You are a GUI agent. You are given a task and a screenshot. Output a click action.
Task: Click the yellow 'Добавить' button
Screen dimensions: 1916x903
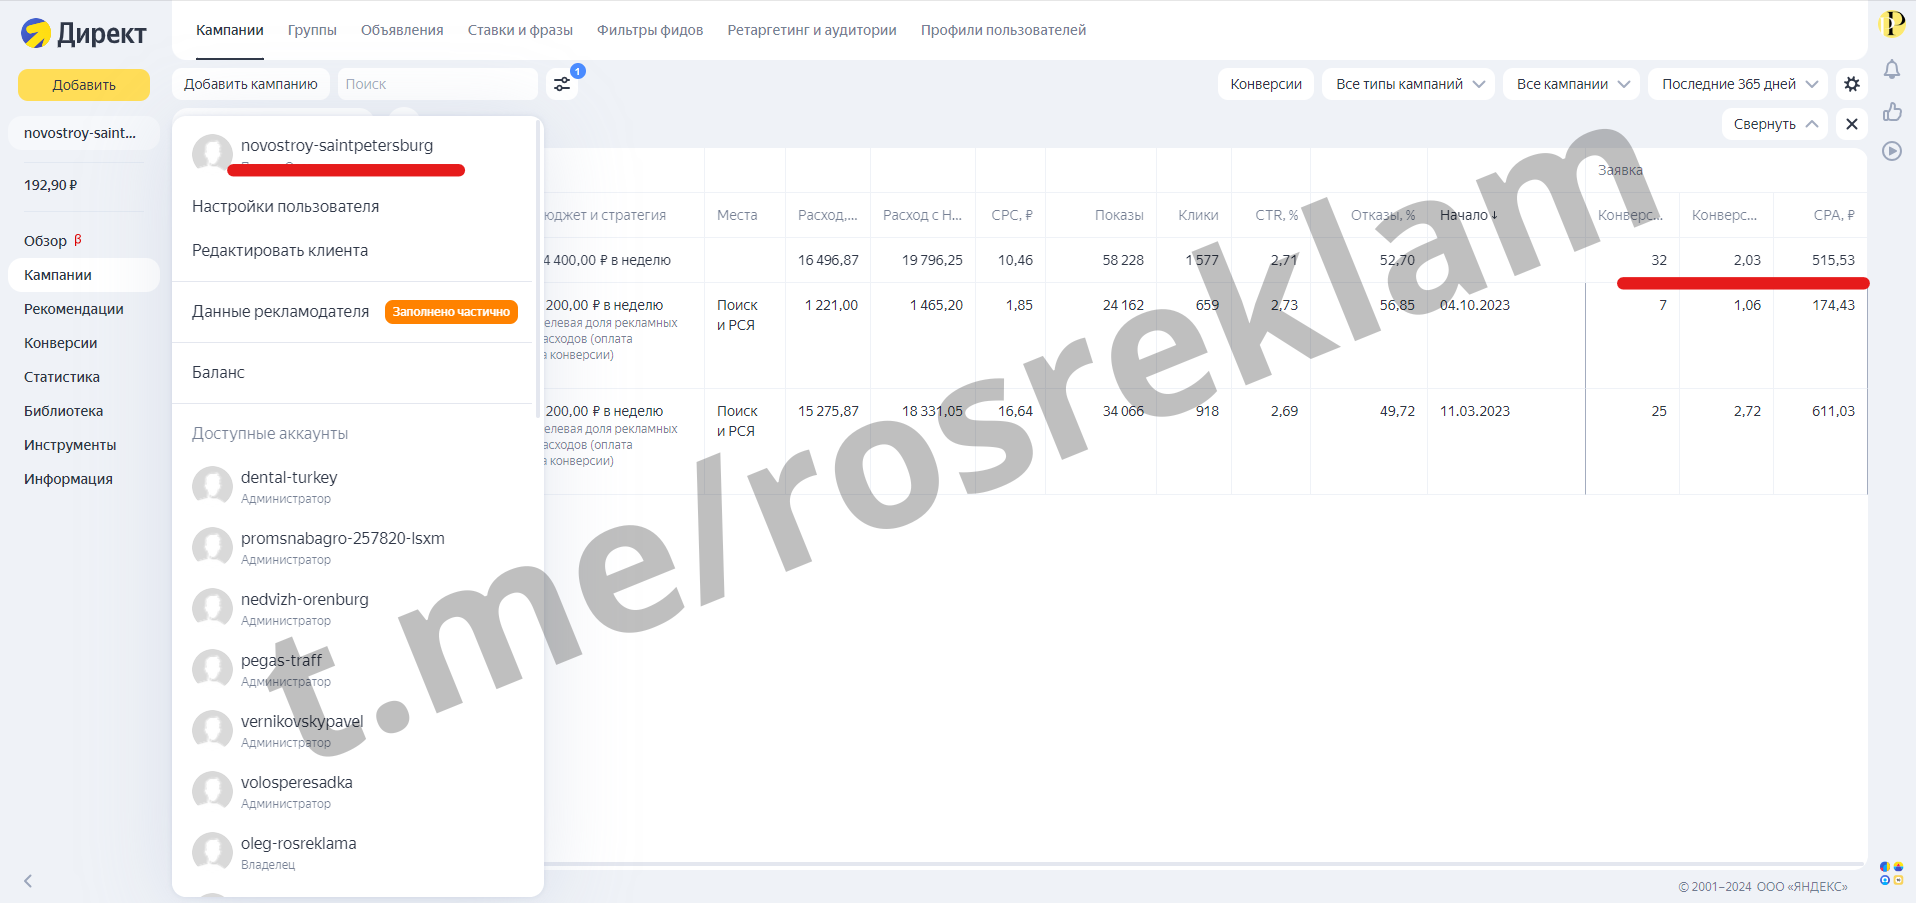pyautogui.click(x=84, y=85)
